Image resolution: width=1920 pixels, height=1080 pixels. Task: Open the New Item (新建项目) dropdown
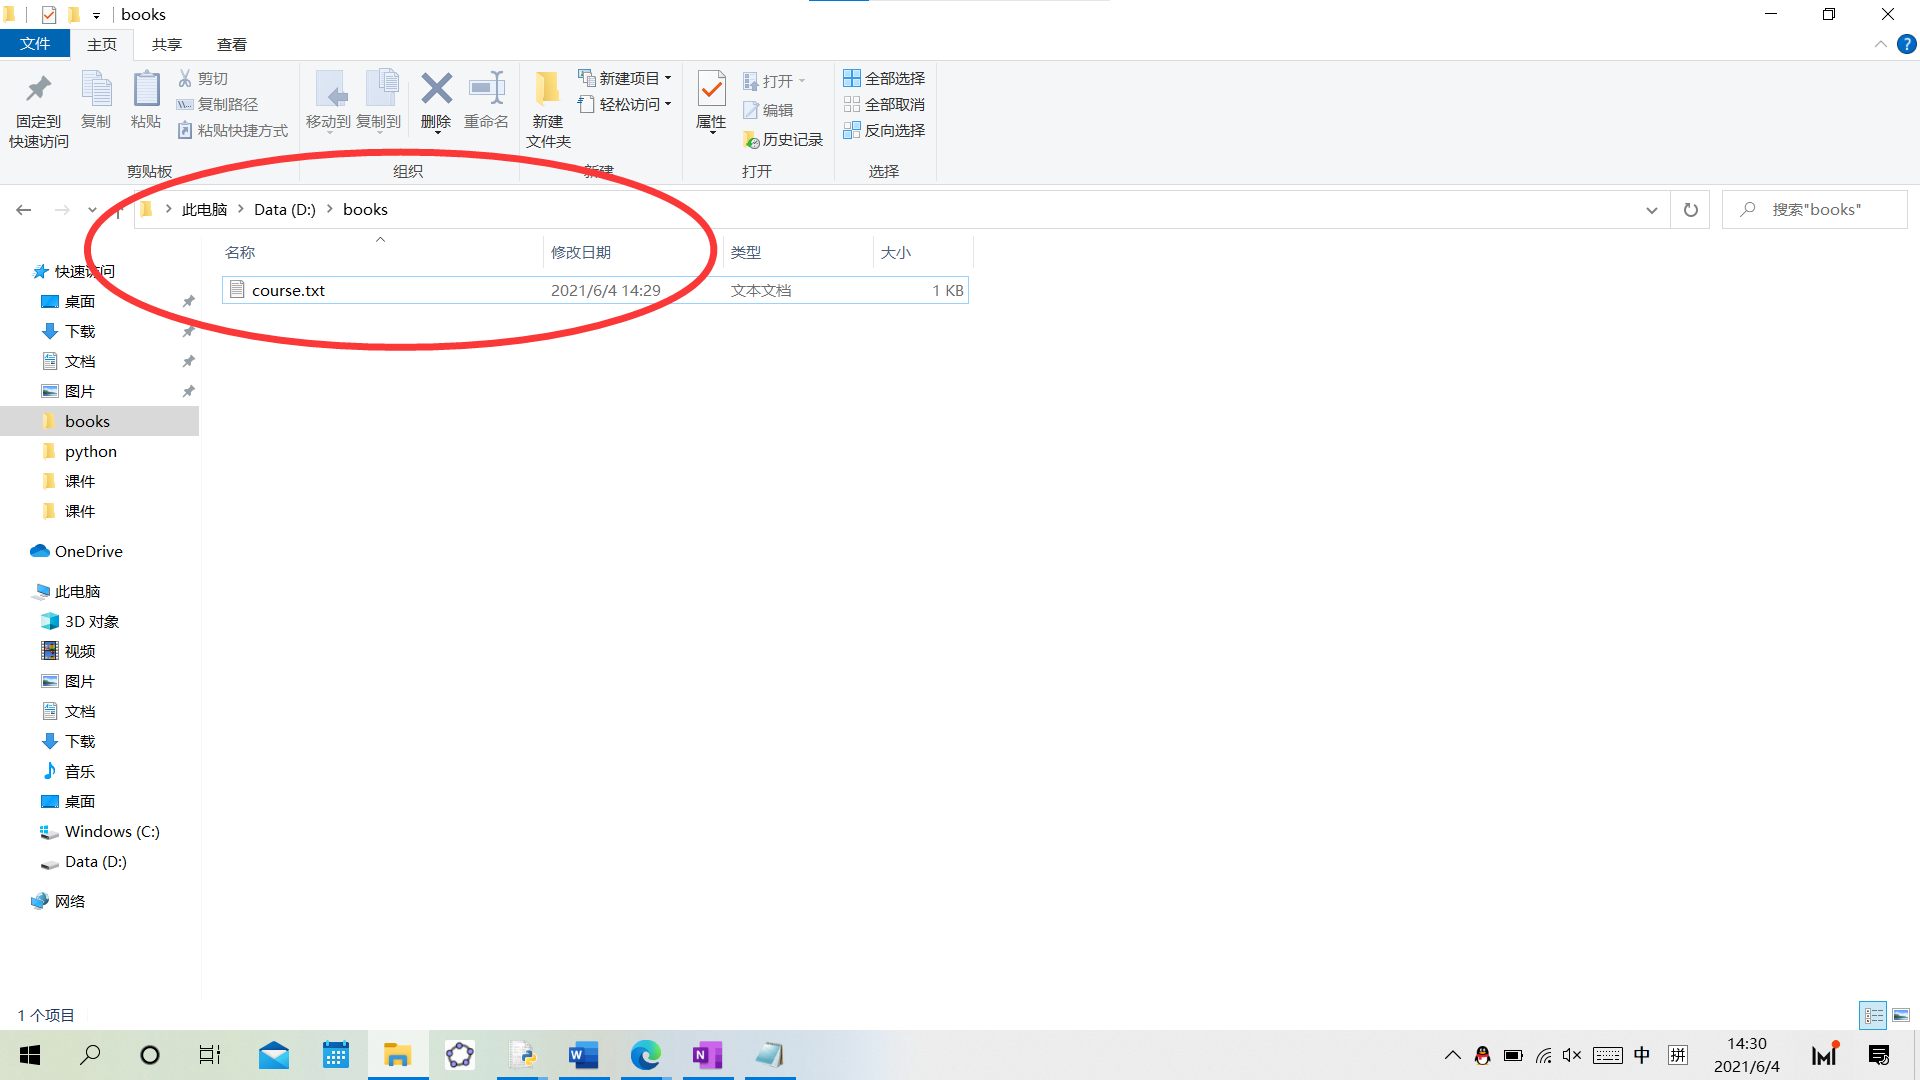click(x=626, y=78)
